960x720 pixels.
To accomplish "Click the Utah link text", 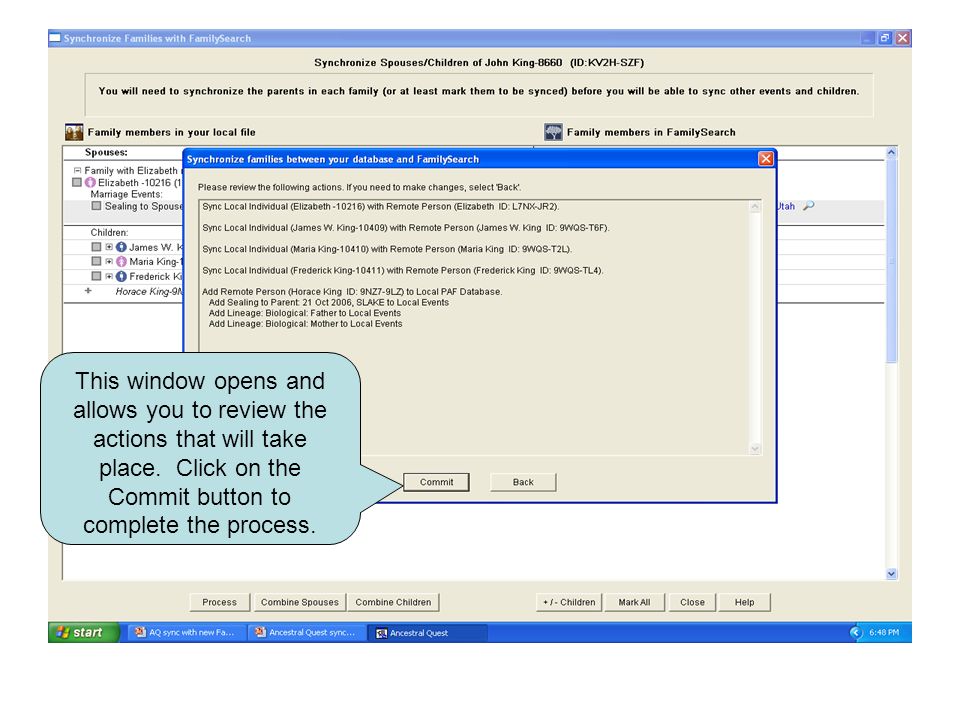I will click(786, 206).
